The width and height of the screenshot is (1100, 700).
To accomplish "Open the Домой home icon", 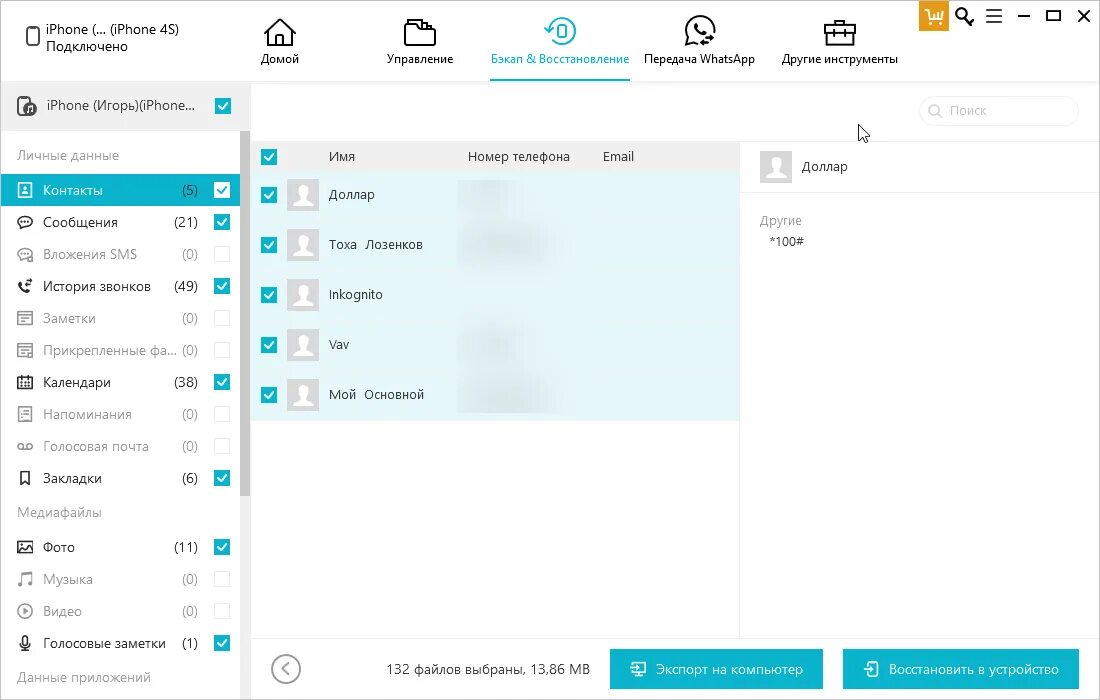I will pyautogui.click(x=279, y=33).
